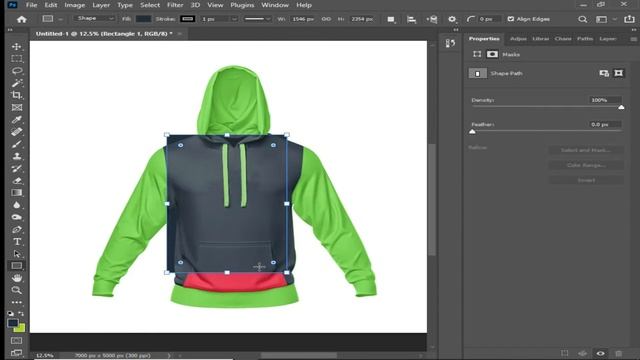This screenshot has height=360, width=640.
Task: Open the status bar info arrow
Action: tap(169, 356)
